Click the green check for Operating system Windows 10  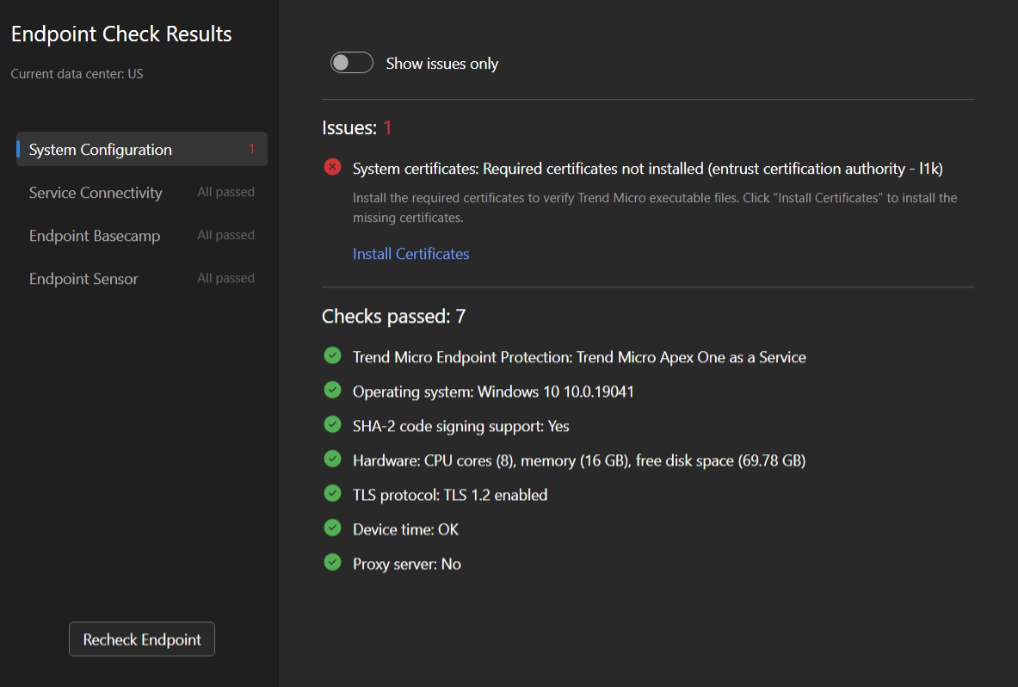(x=332, y=391)
